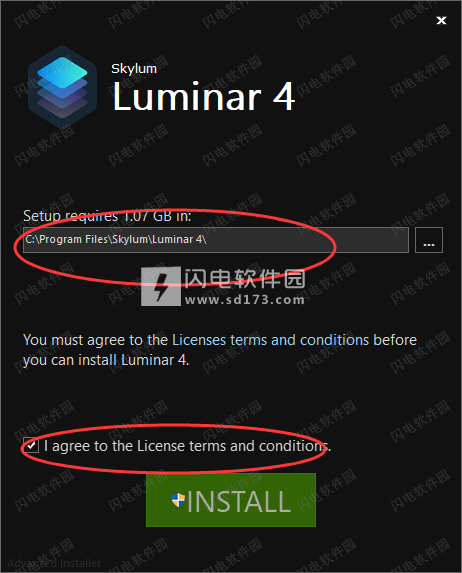Click the www.sd173.com watermark text
Image resolution: width=462 pixels, height=573 pixels.
245,300
